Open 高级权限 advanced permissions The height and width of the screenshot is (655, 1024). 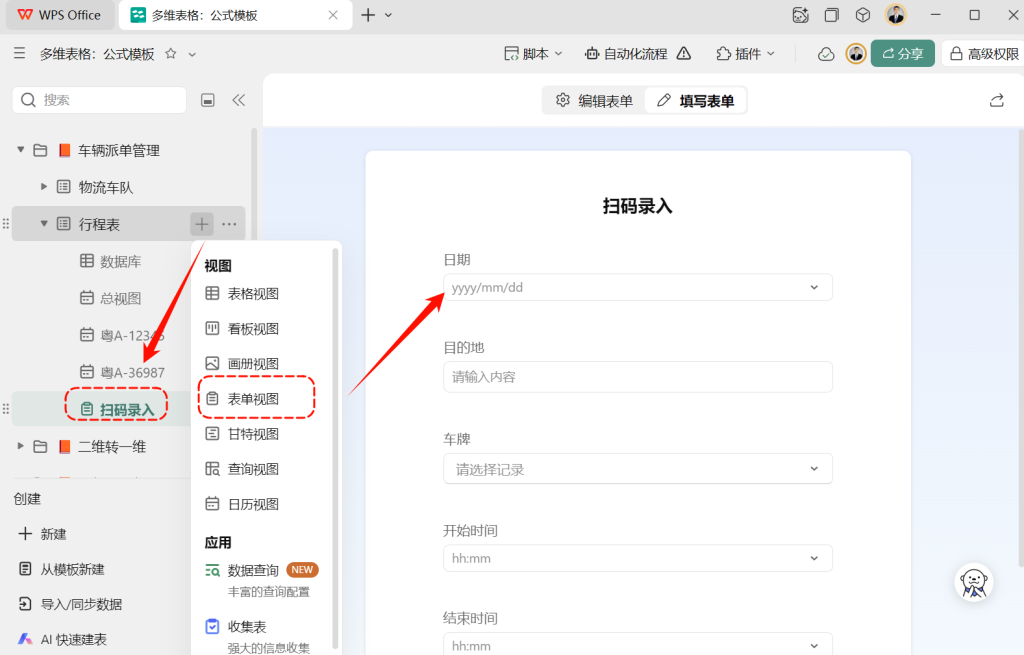tap(983, 54)
